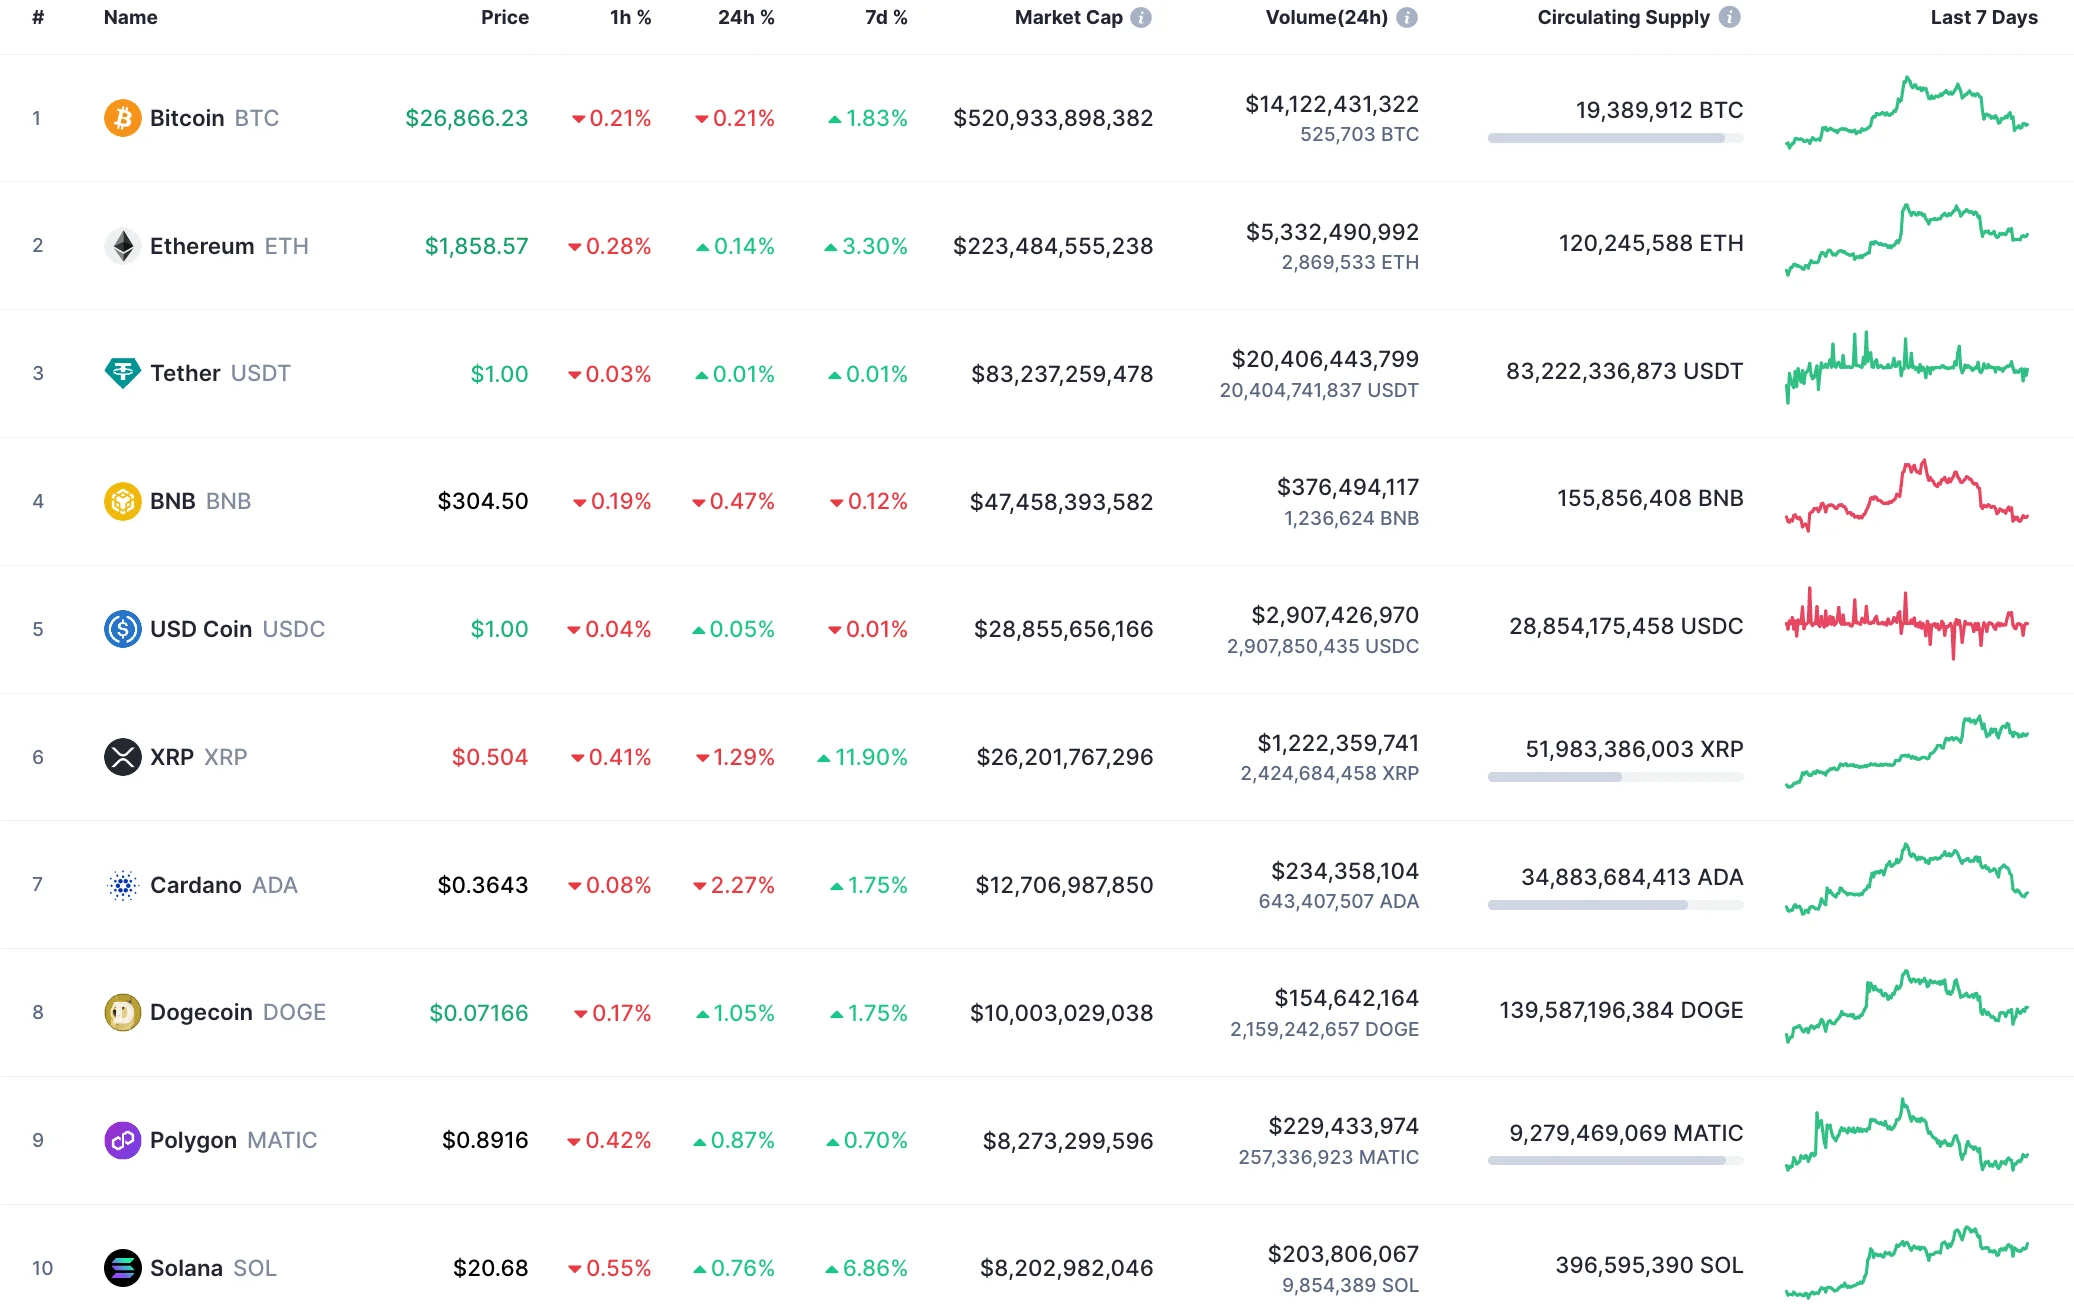Click the Circulating Supply info tooltip icon
This screenshot has height=1314, width=2074.
1729,16
